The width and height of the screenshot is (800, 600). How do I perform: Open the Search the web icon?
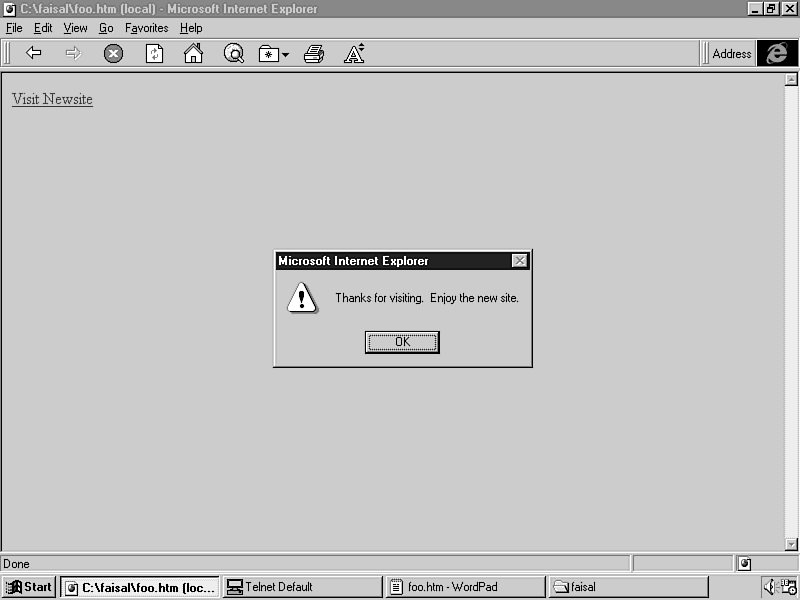(x=234, y=53)
